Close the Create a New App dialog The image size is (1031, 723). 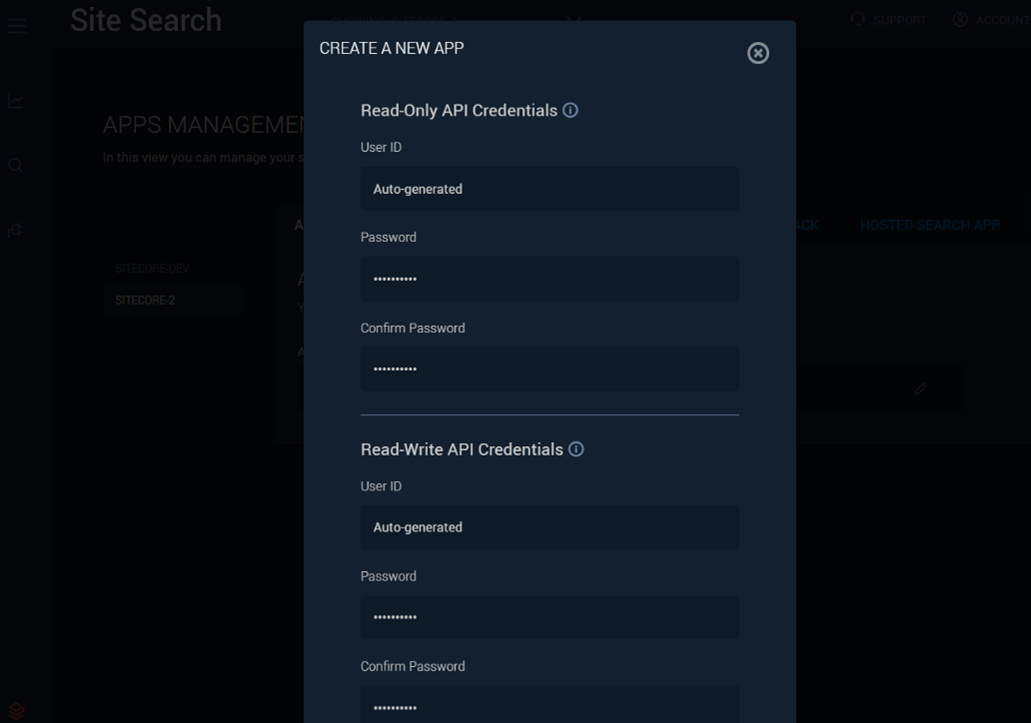click(x=757, y=53)
